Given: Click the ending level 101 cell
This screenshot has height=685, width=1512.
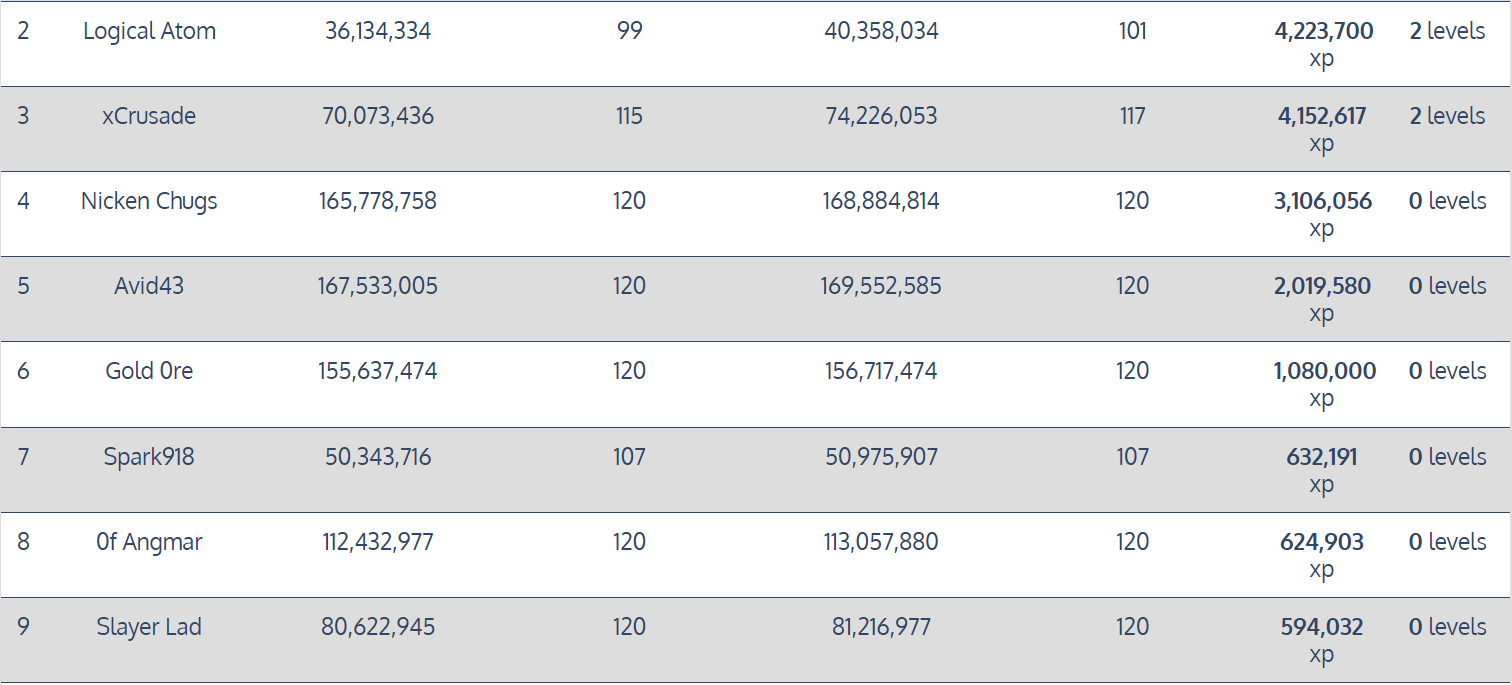Looking at the screenshot, I should click(1132, 31).
